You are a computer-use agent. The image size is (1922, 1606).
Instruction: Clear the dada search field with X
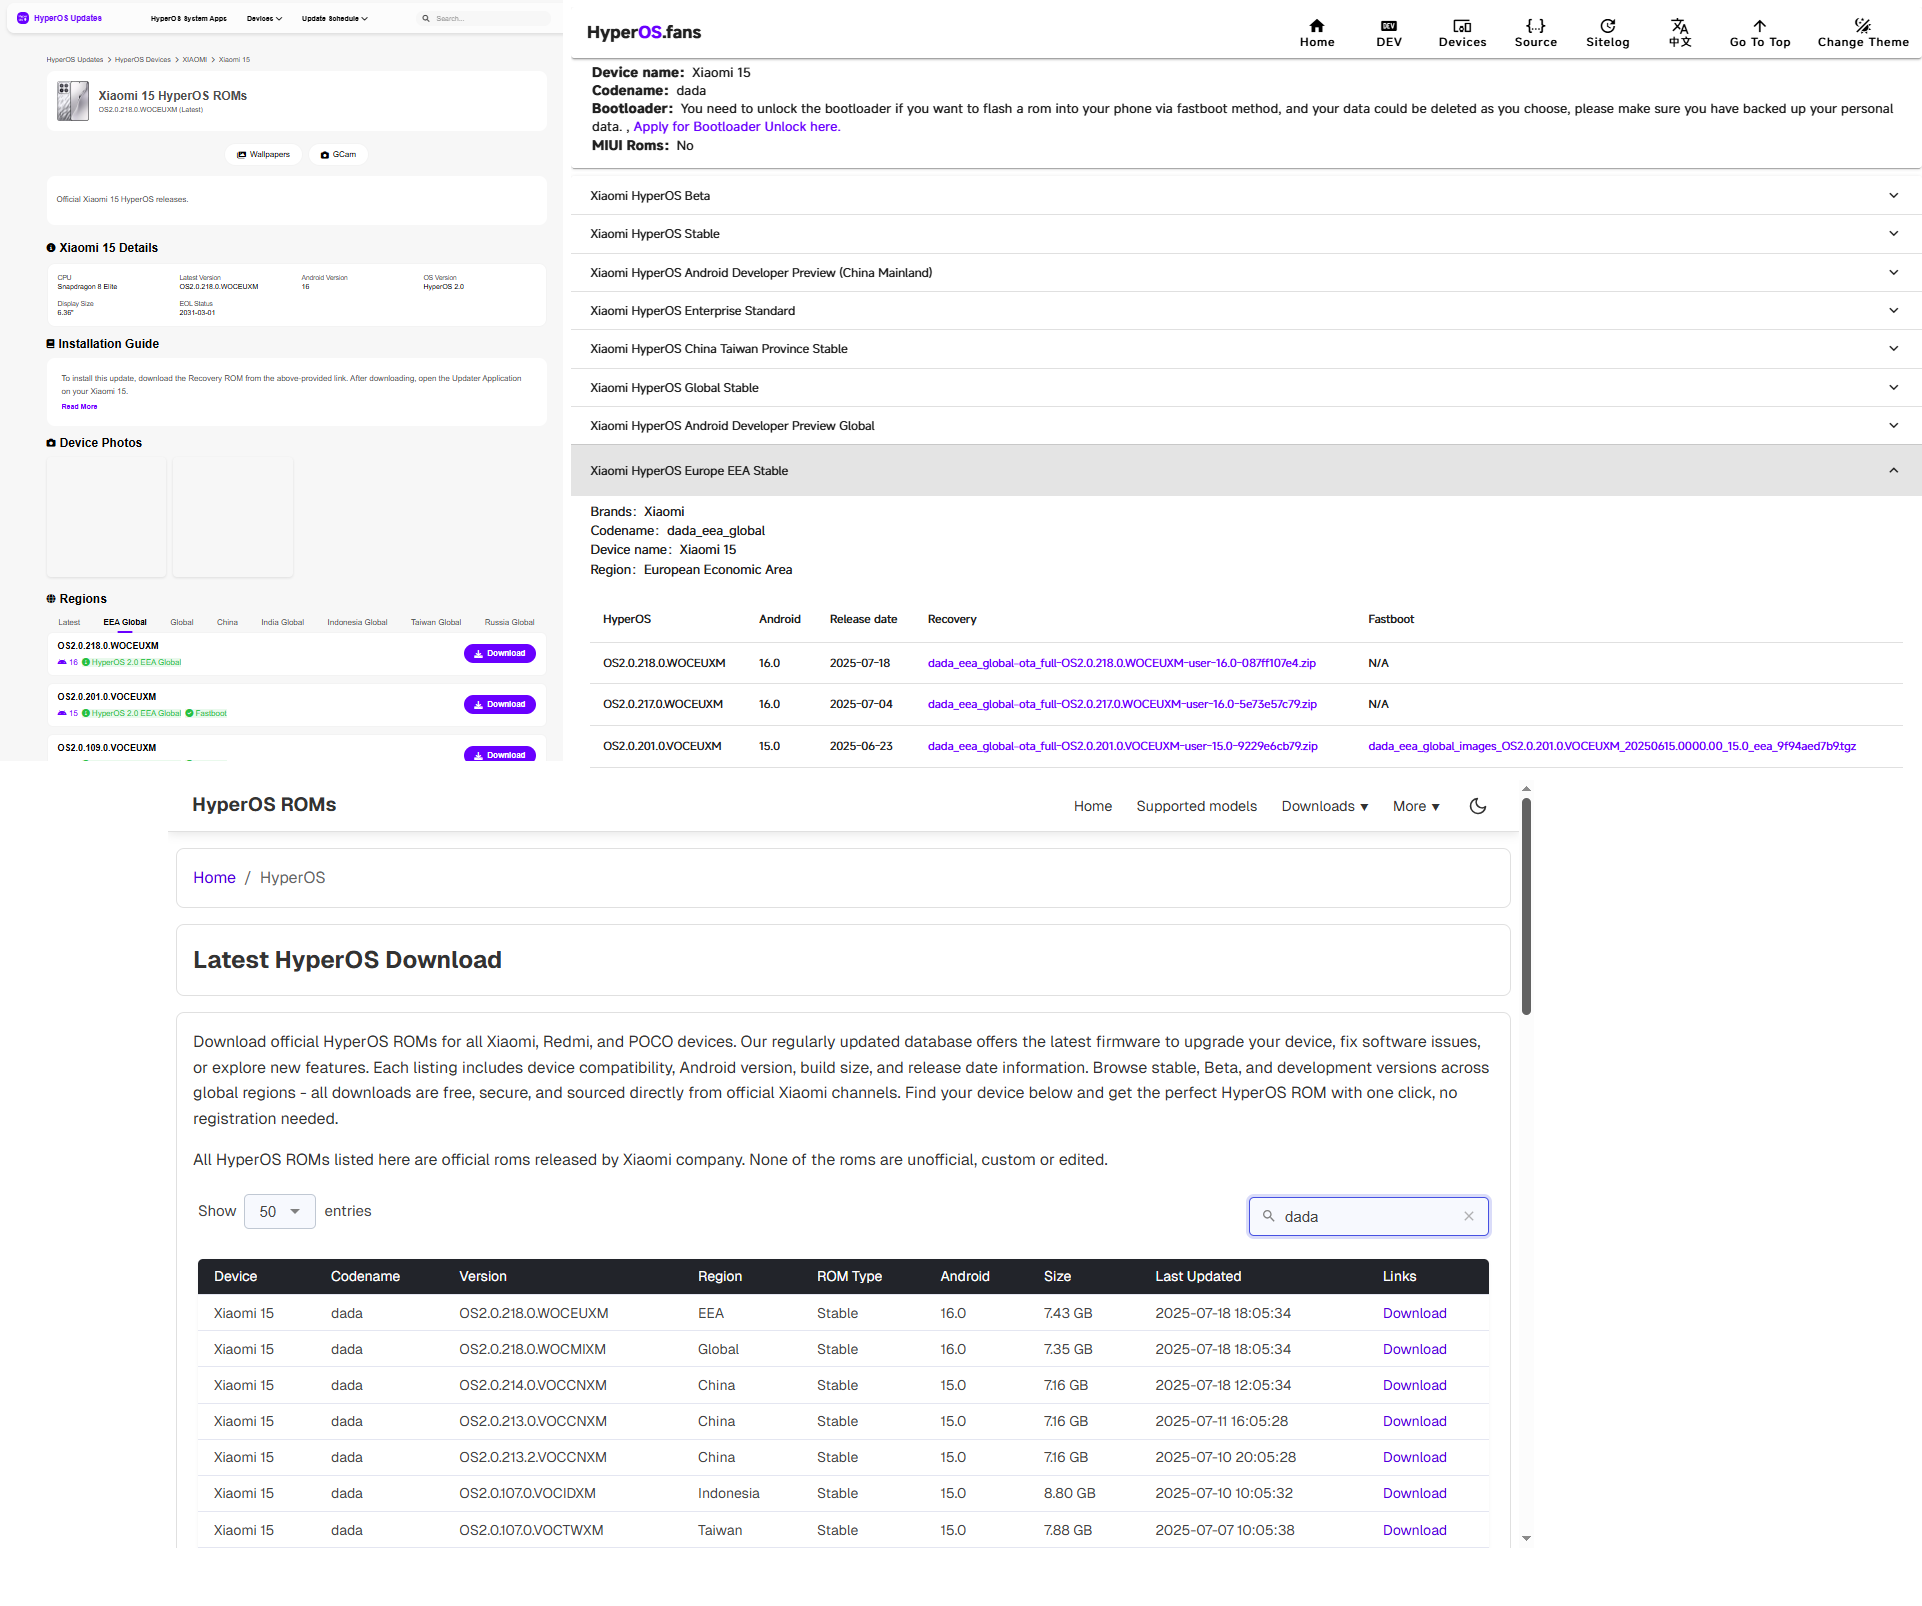pos(1468,1216)
